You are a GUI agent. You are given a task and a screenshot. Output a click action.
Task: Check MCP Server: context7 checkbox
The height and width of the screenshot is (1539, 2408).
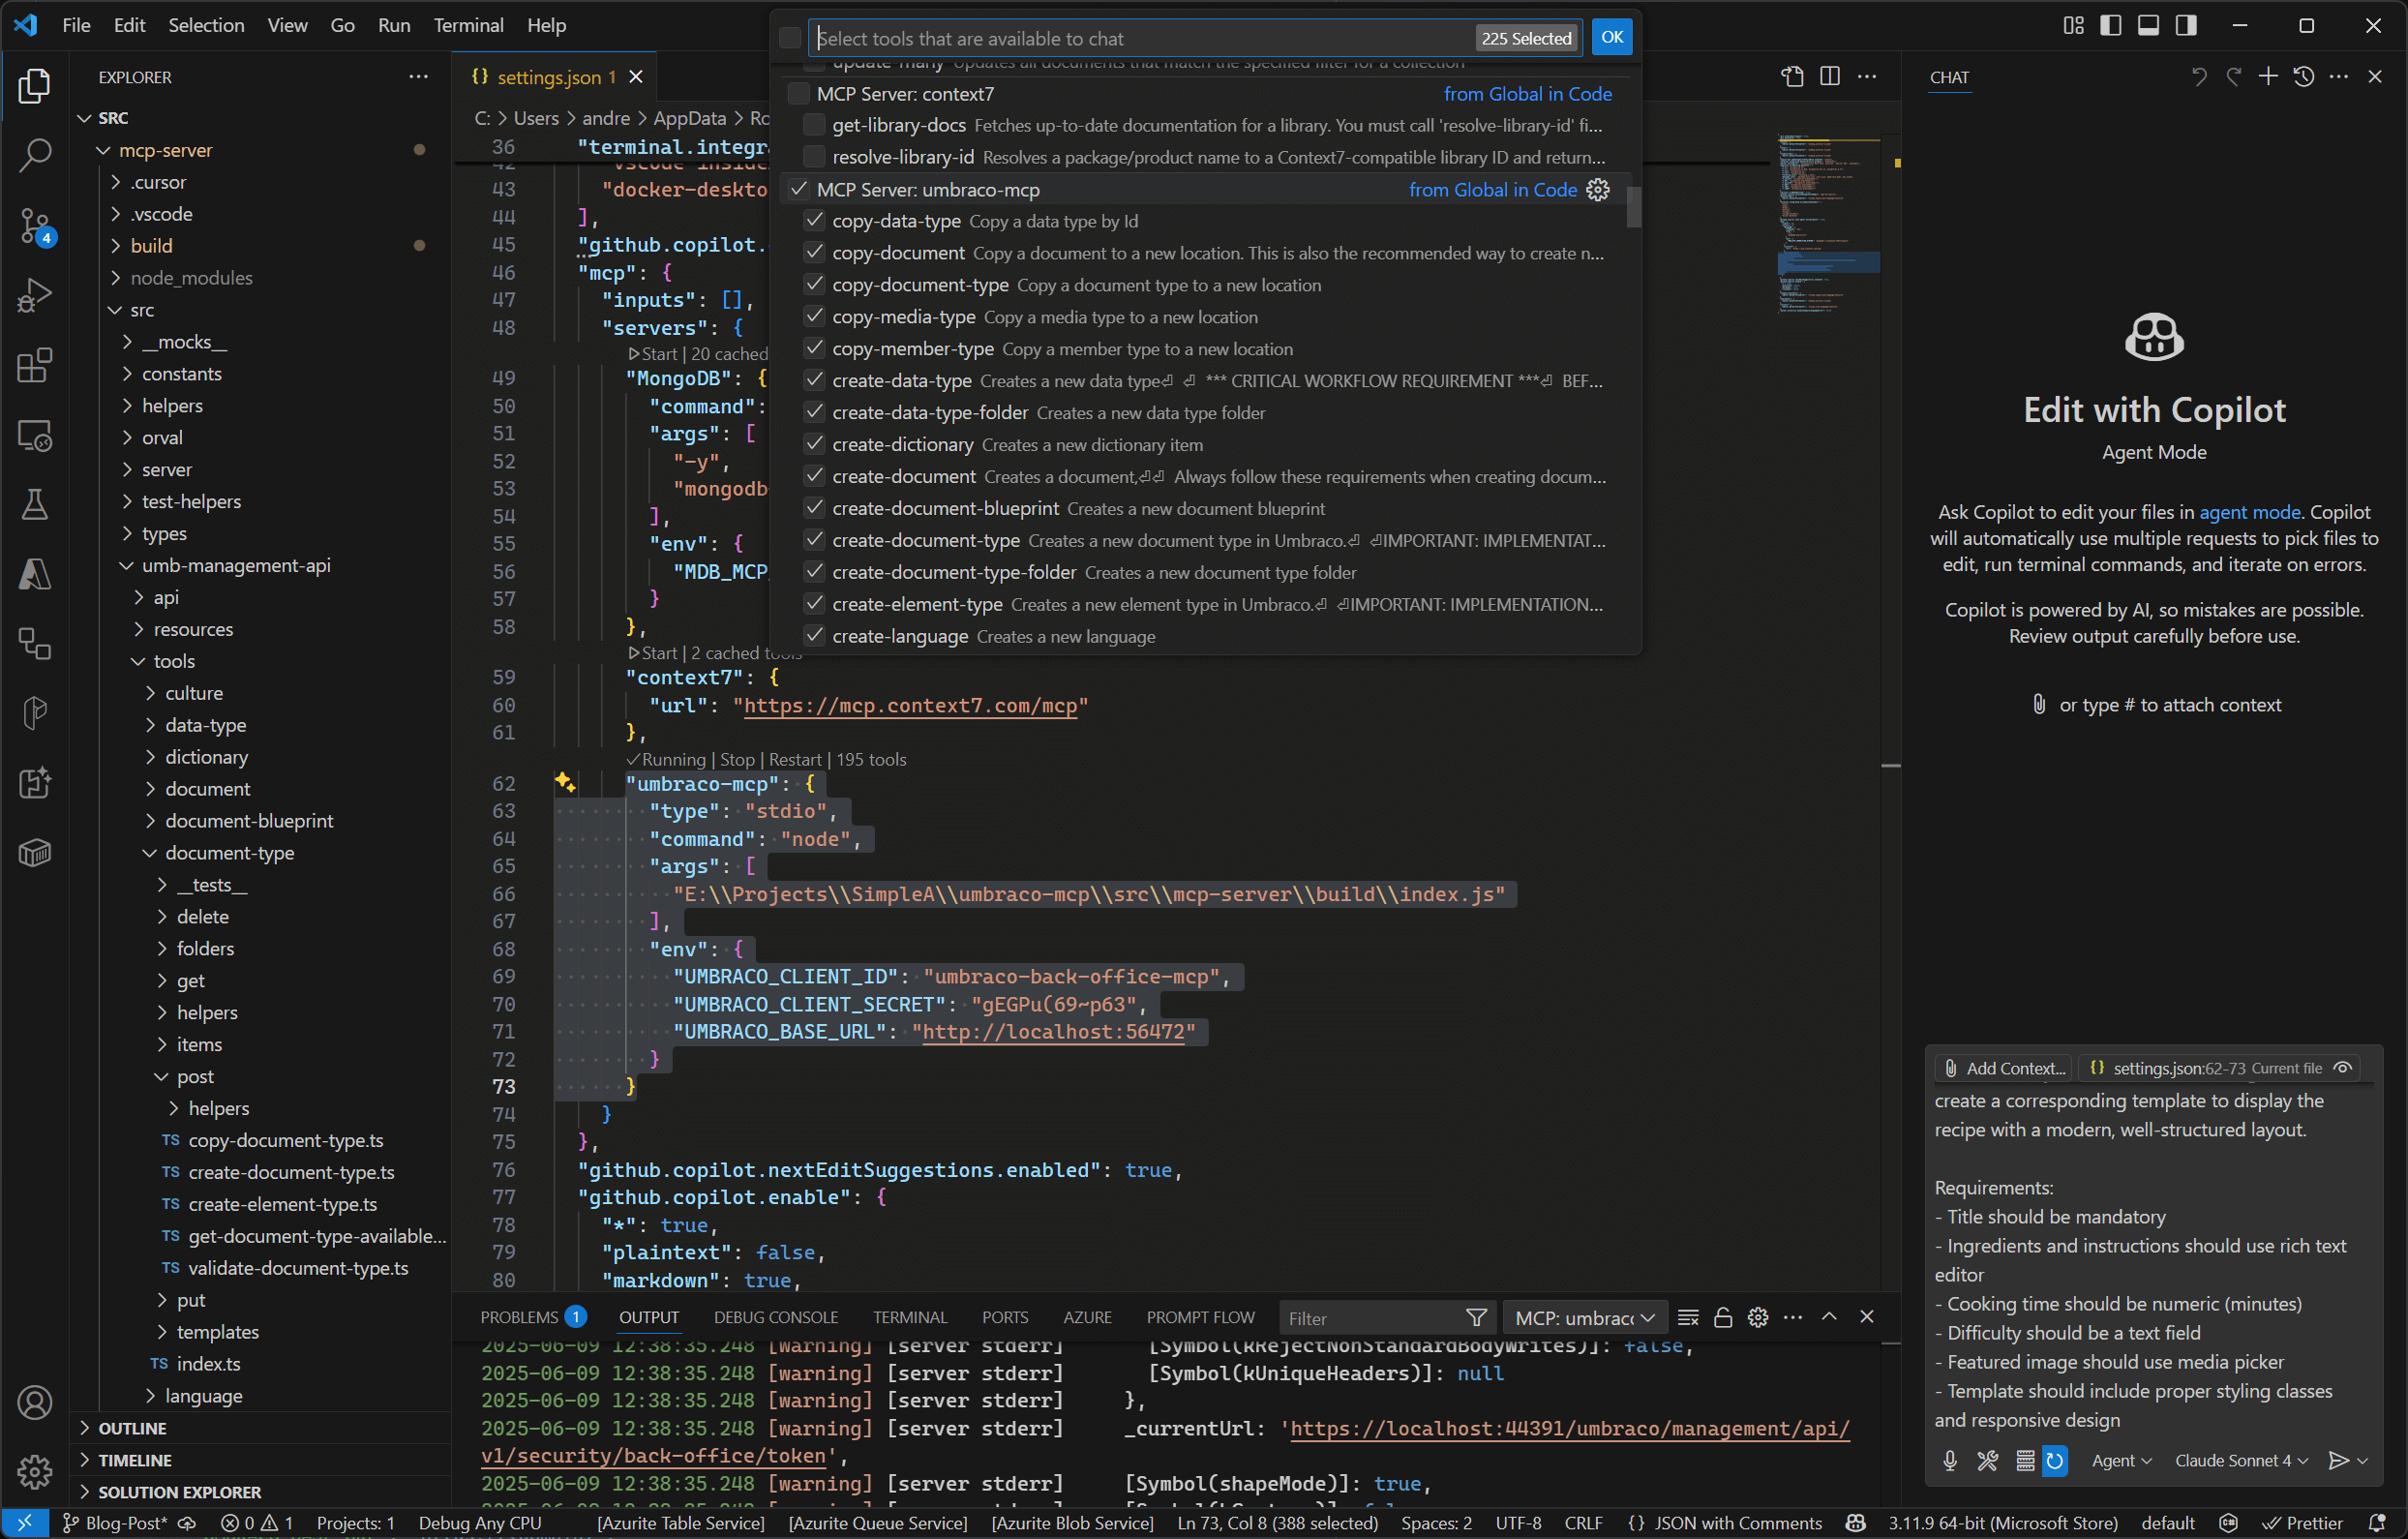tap(798, 94)
